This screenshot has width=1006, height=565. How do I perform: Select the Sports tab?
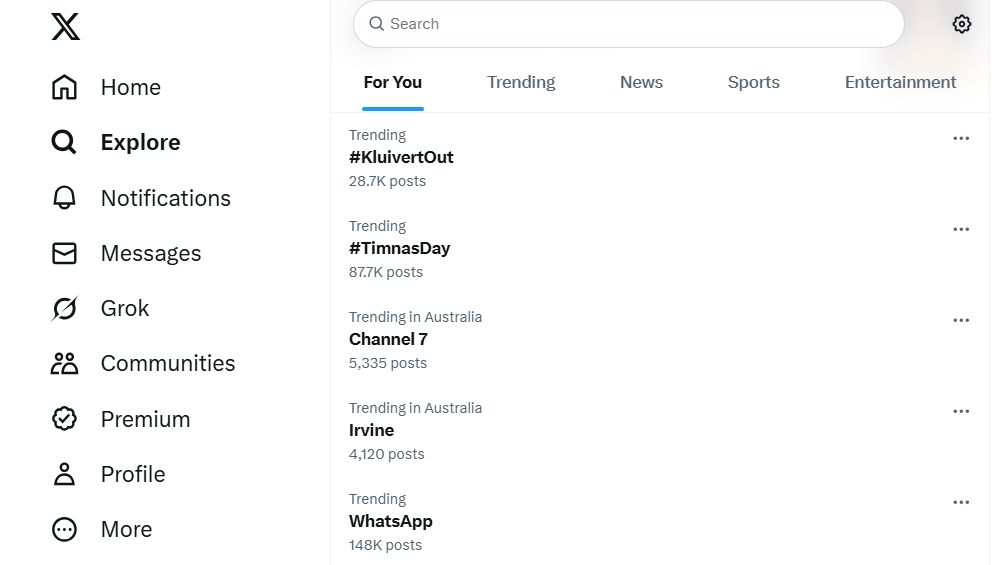pyautogui.click(x=753, y=83)
